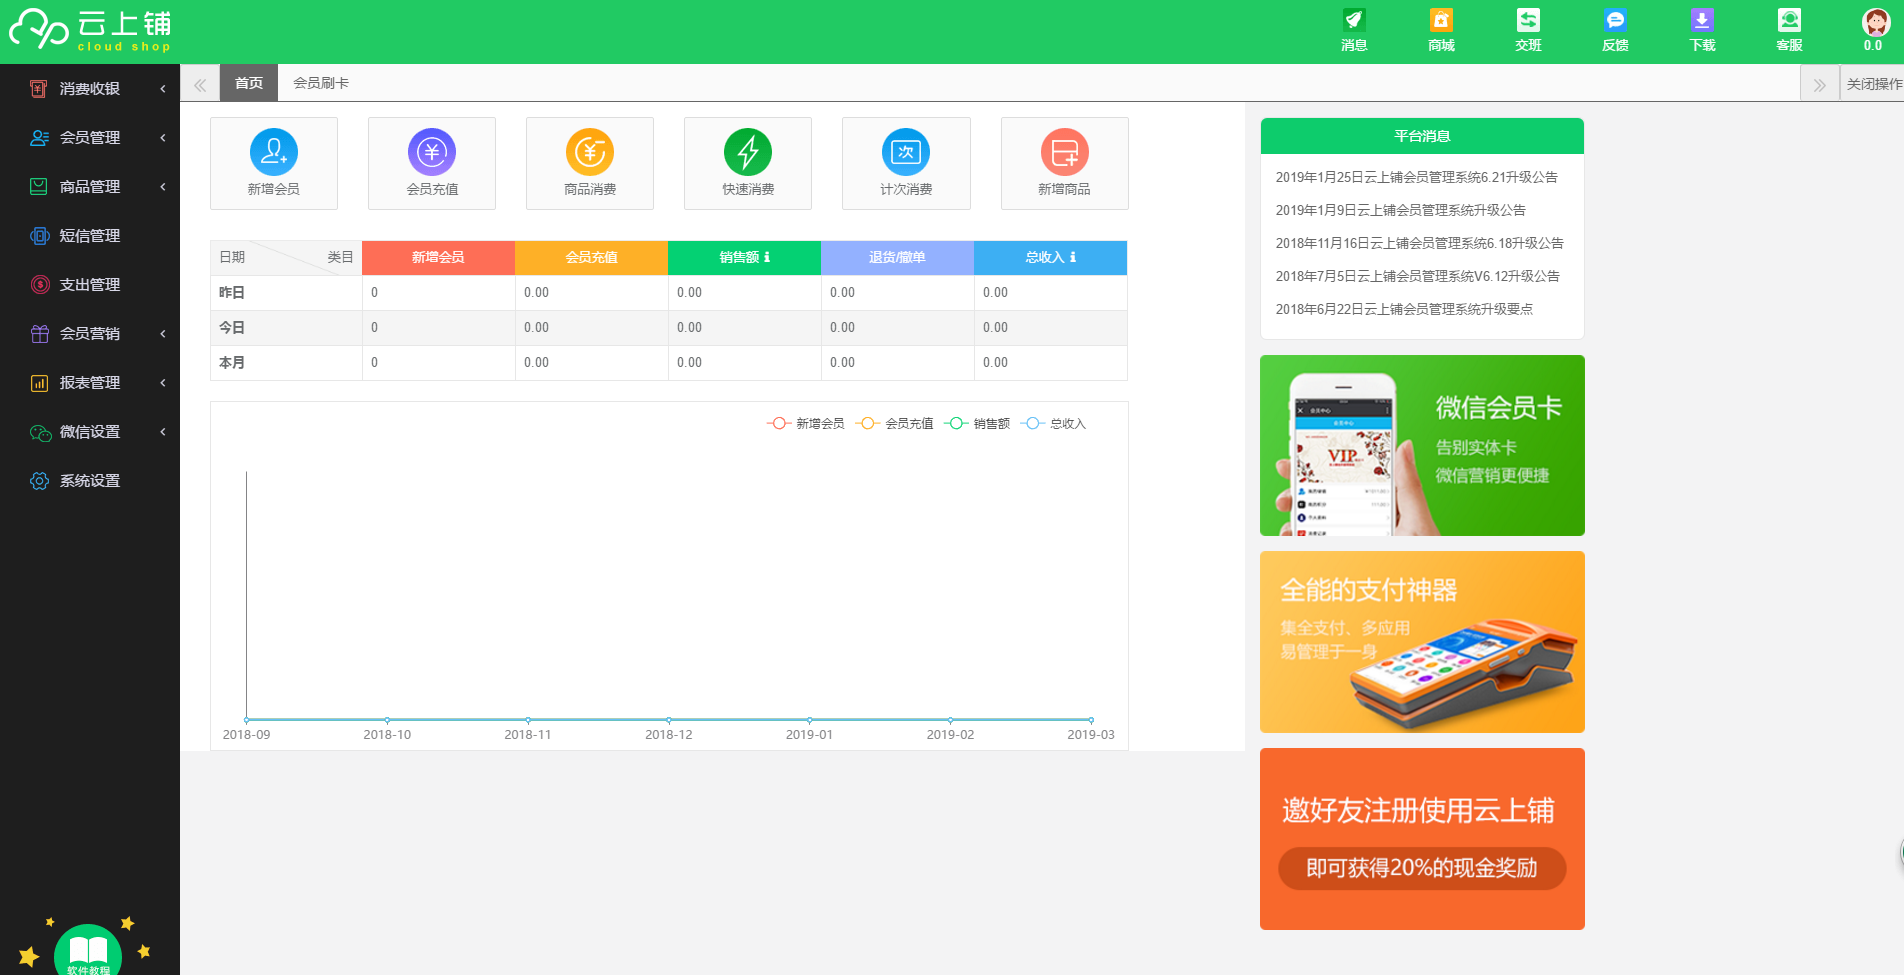Click the 系统设置 gear icon
Screen dimensions: 1904x975
pyautogui.click(x=39, y=480)
